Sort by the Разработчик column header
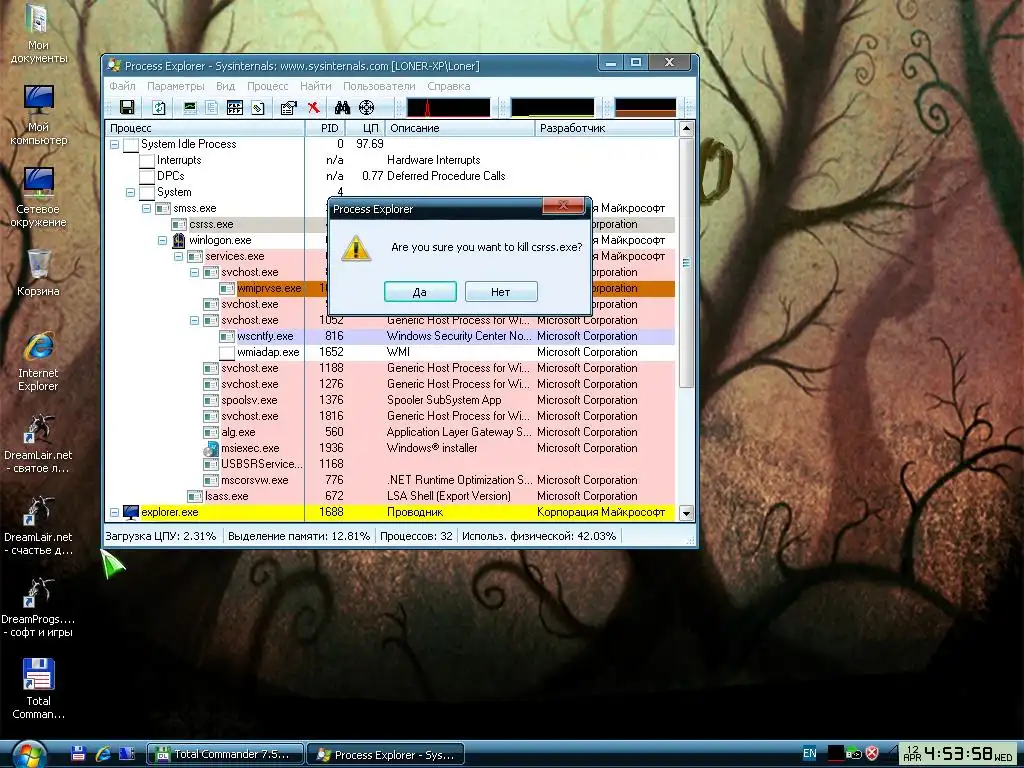 [605, 128]
